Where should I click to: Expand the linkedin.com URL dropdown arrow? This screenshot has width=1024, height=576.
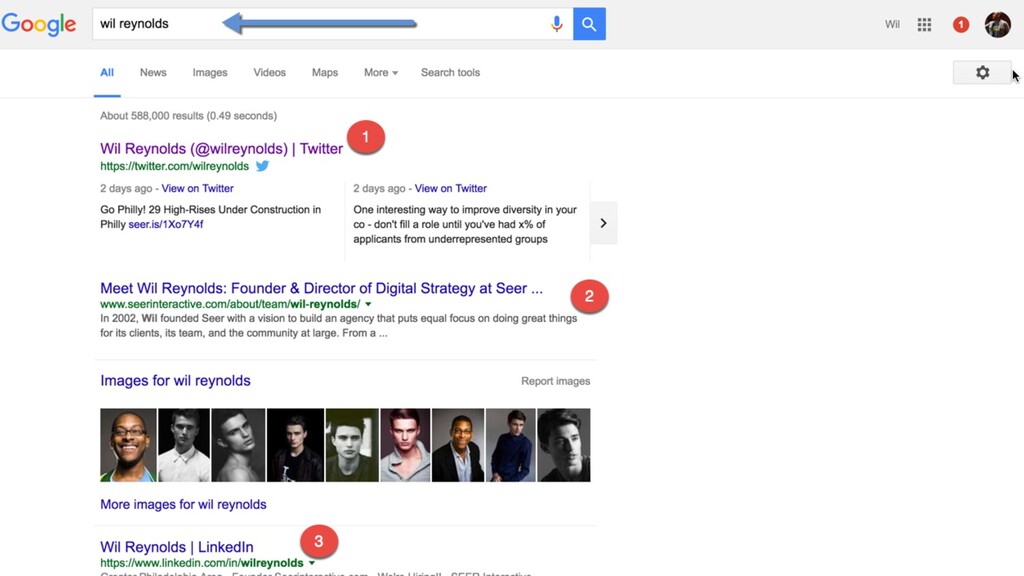click(x=312, y=563)
